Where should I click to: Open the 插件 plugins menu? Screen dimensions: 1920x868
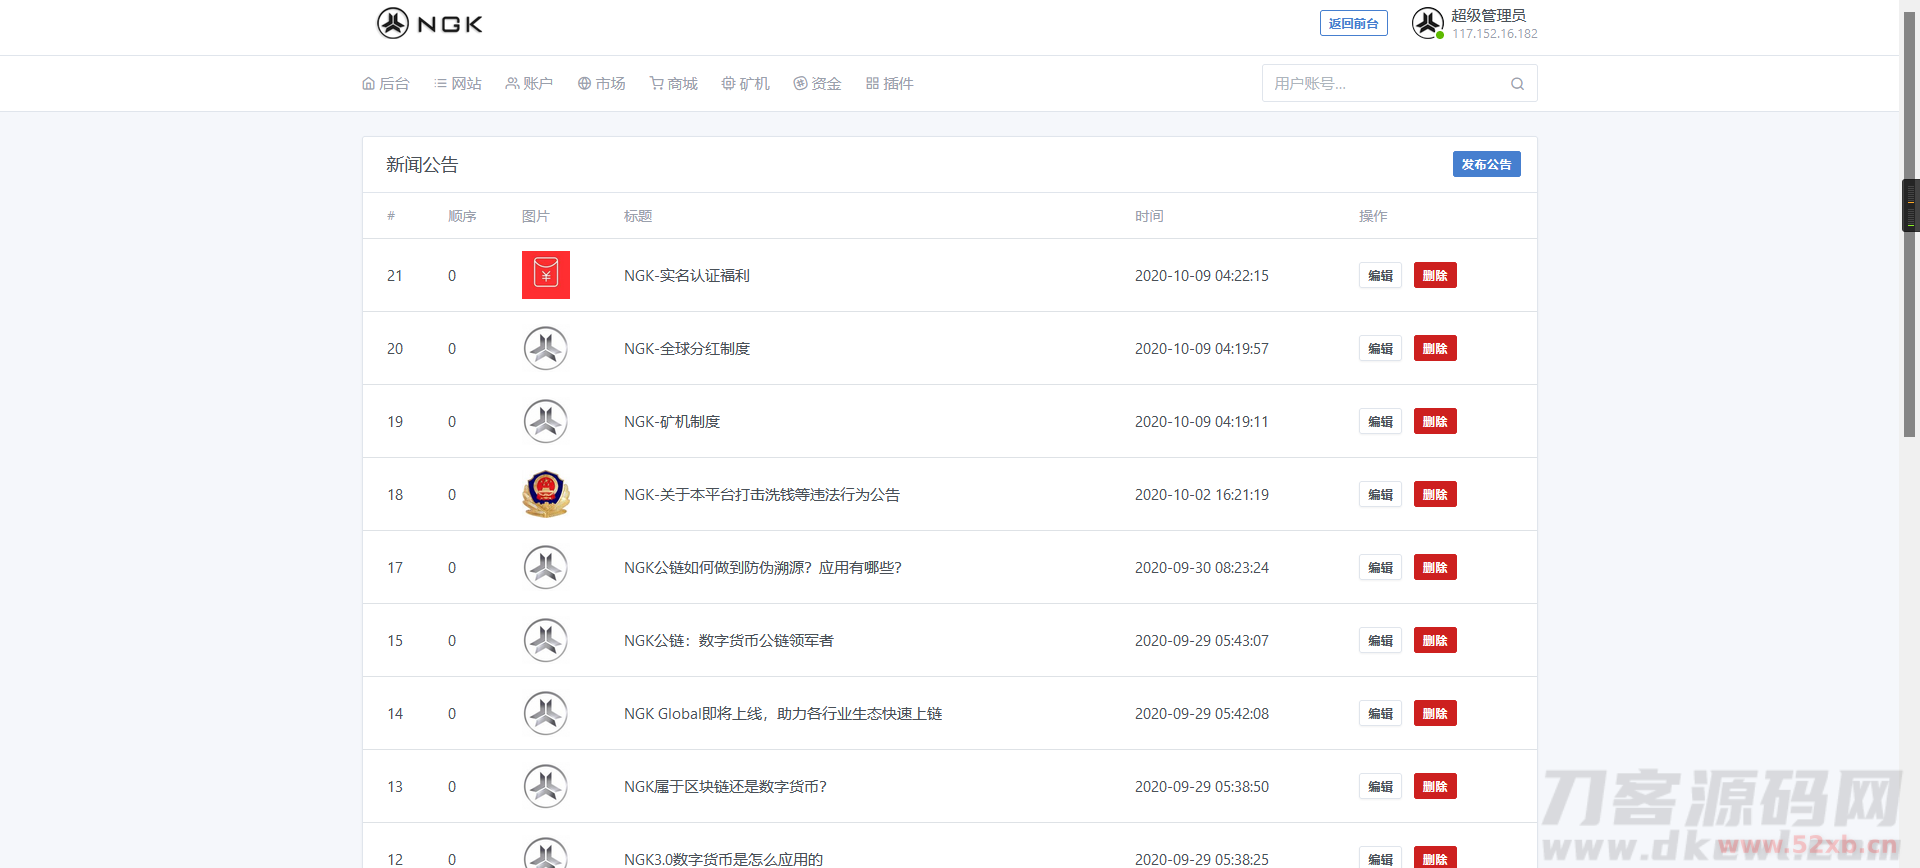[890, 84]
